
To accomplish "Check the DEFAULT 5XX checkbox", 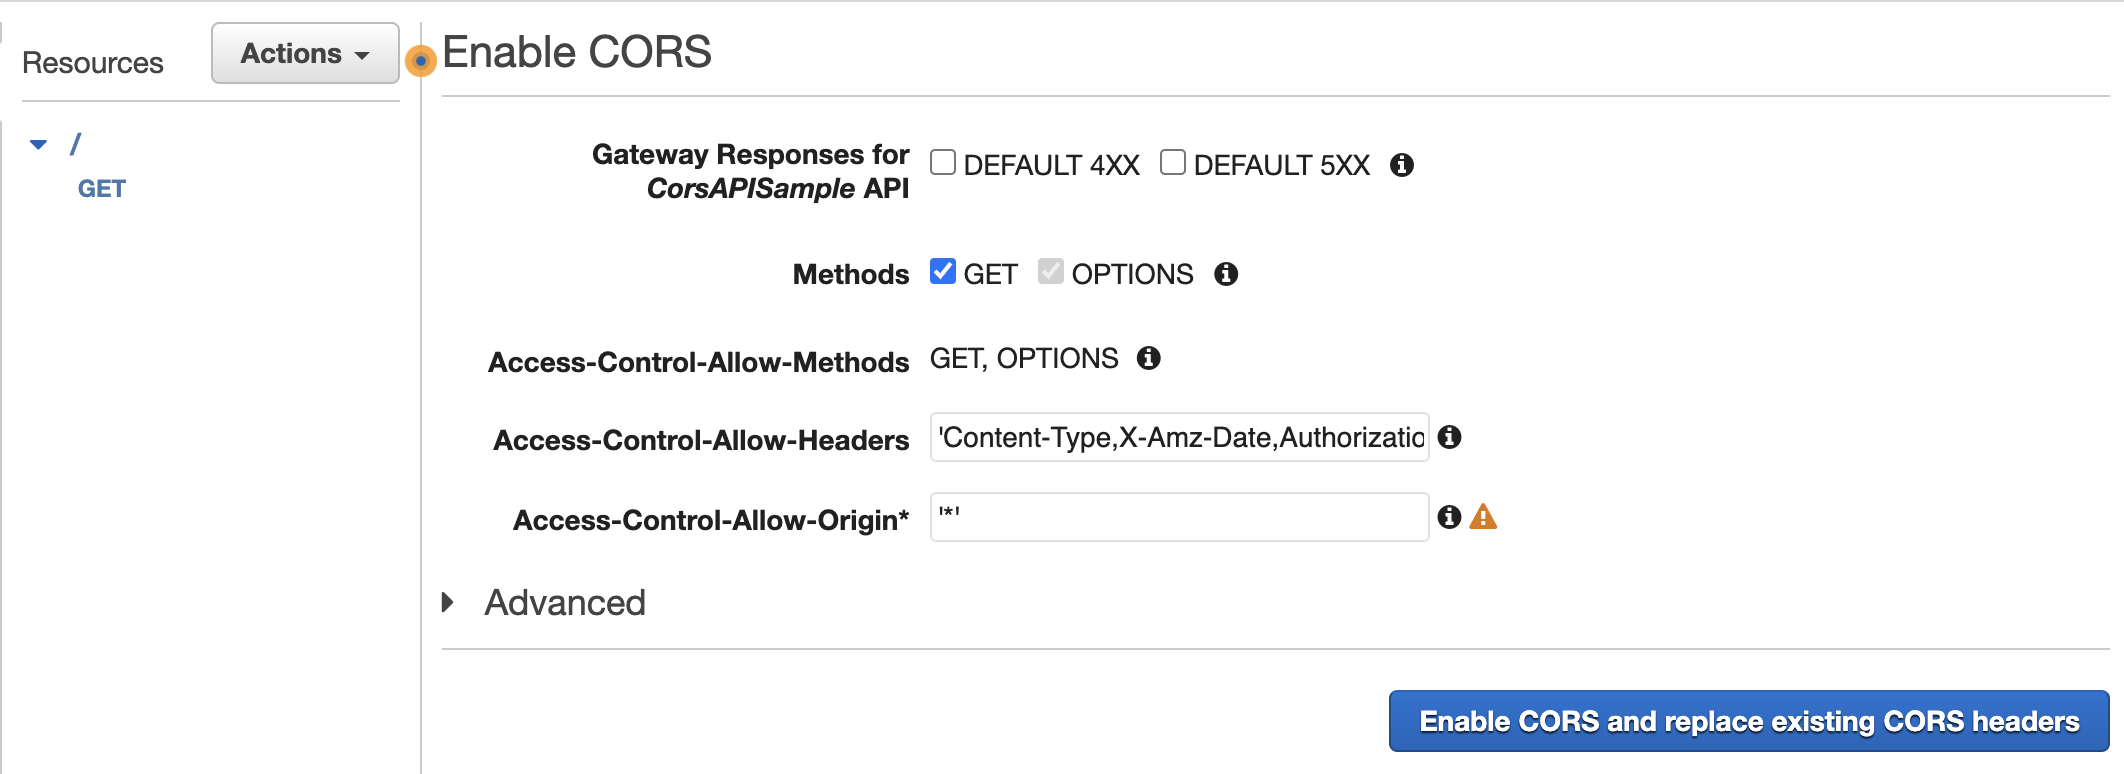I will point(1172,163).
